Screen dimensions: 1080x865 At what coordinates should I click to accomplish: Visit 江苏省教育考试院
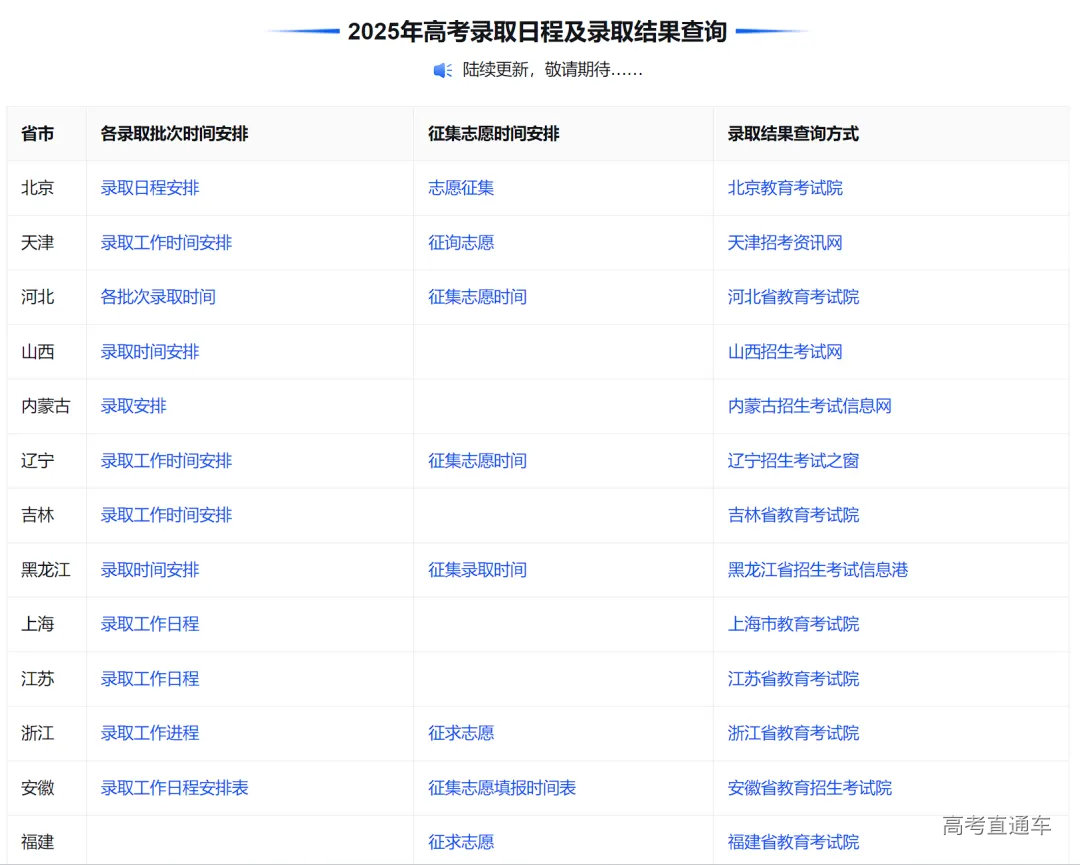791,678
